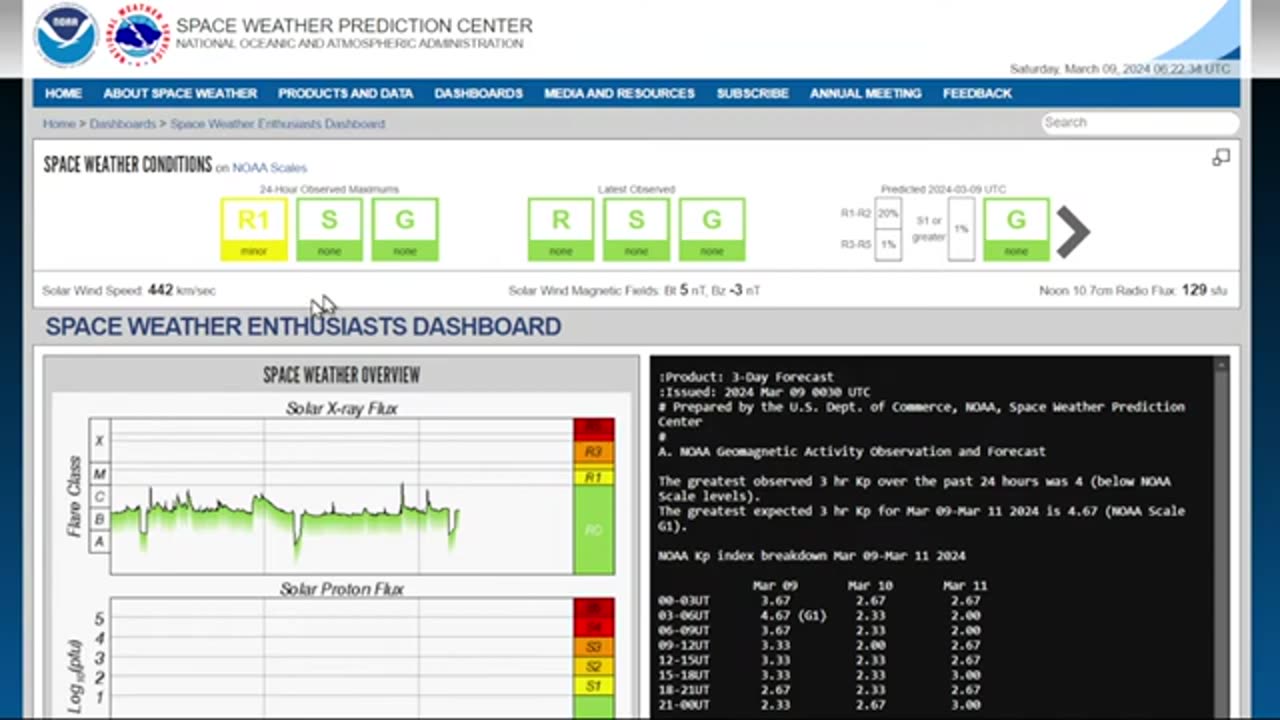Click the Space Weather Enthusiasts Dashboard title
The width and height of the screenshot is (1280, 720).
303,326
